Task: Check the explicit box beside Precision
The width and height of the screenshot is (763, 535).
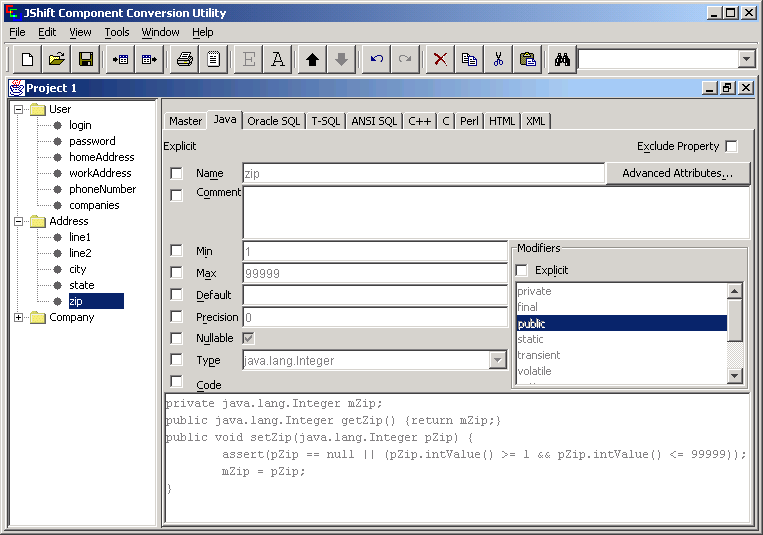Action: tap(176, 316)
